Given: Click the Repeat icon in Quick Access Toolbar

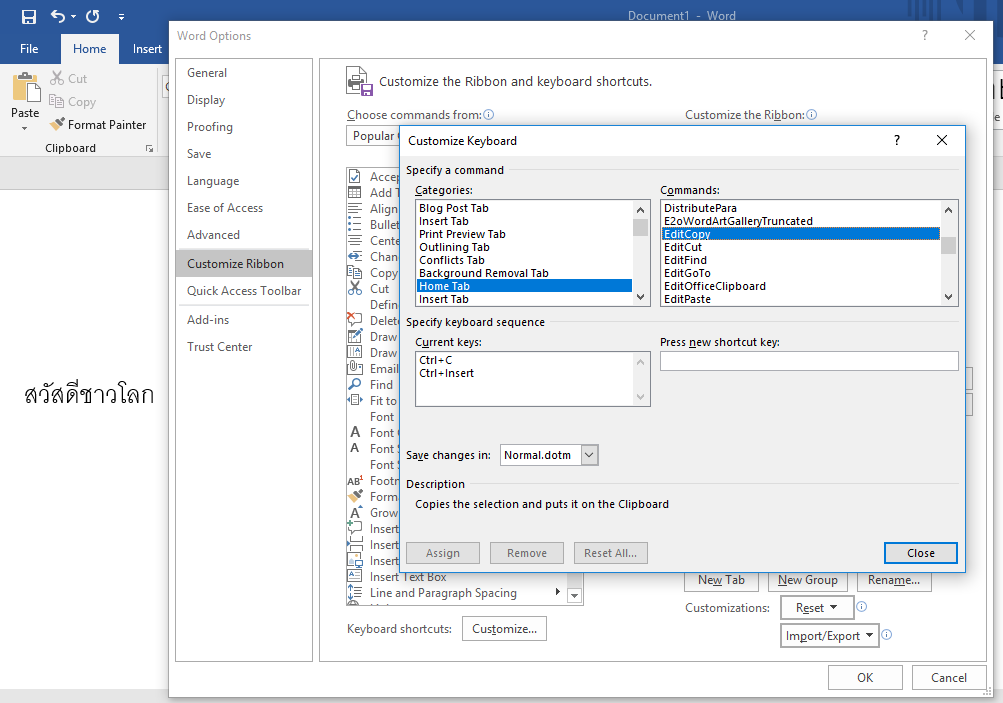Looking at the screenshot, I should tap(92, 16).
